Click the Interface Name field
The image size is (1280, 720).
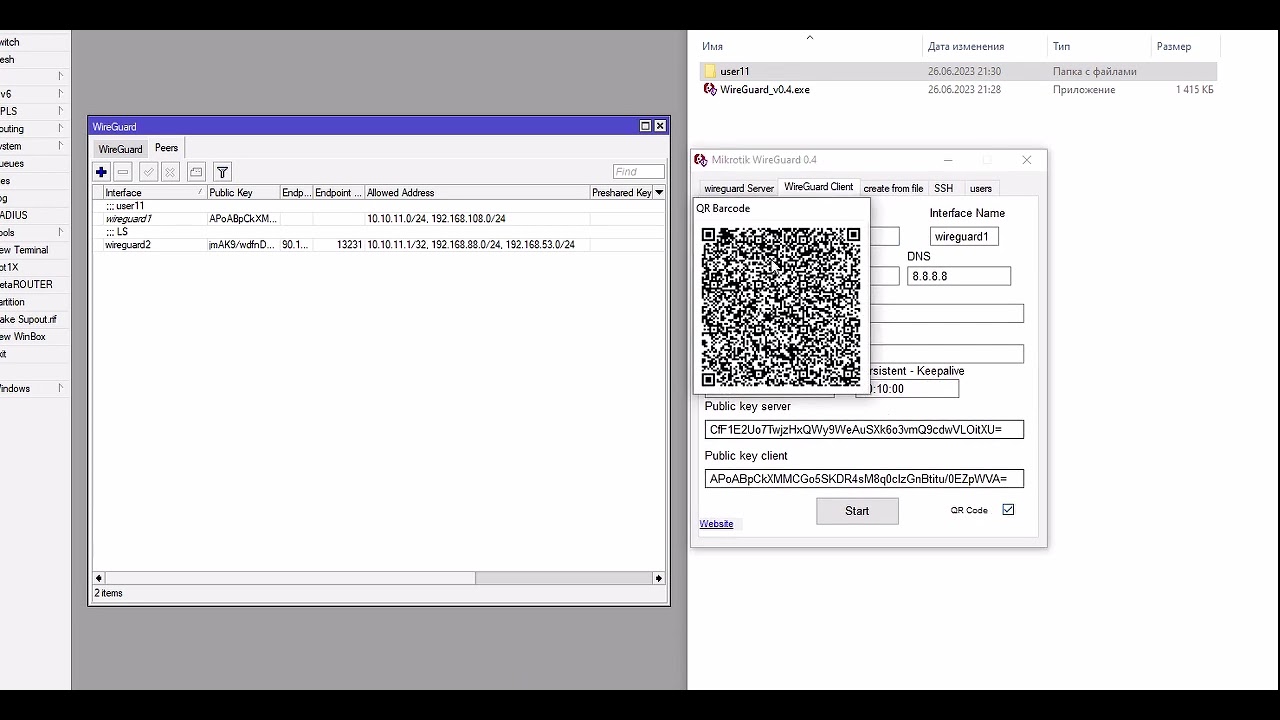point(964,237)
